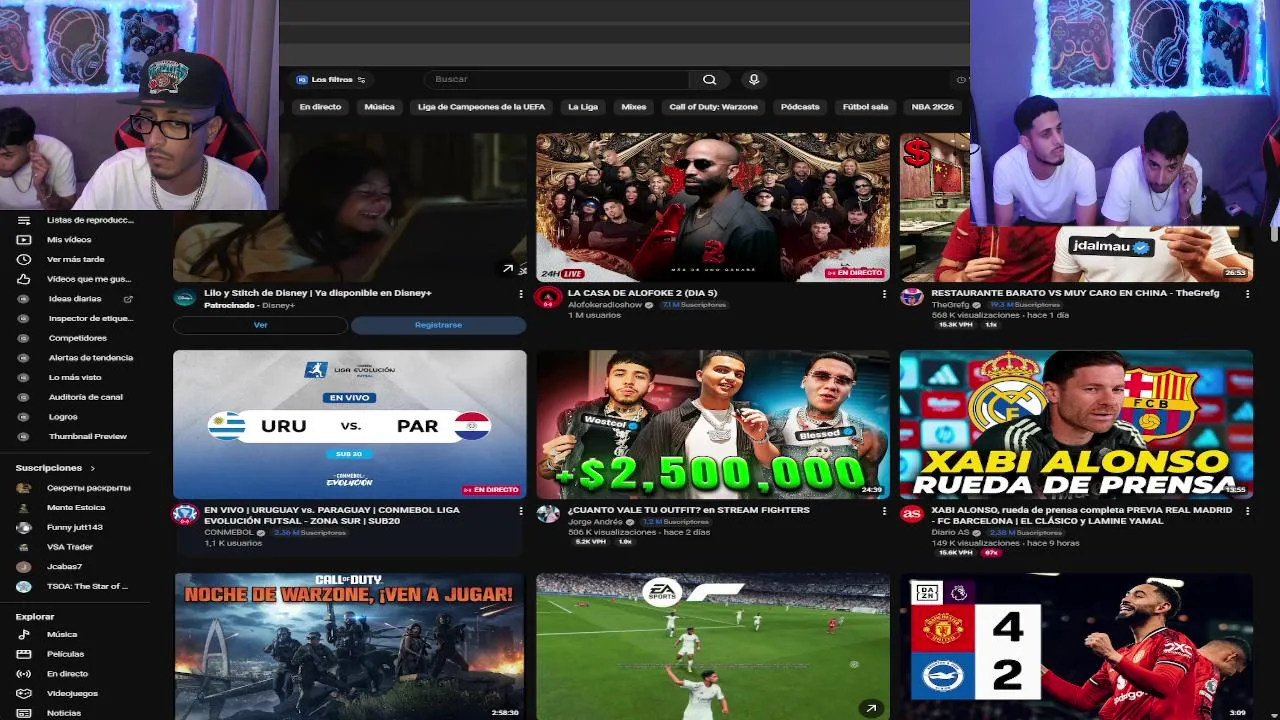This screenshot has width=1280, height=720.
Task: Click the Auditoría de canal icon
Action: click(24, 397)
